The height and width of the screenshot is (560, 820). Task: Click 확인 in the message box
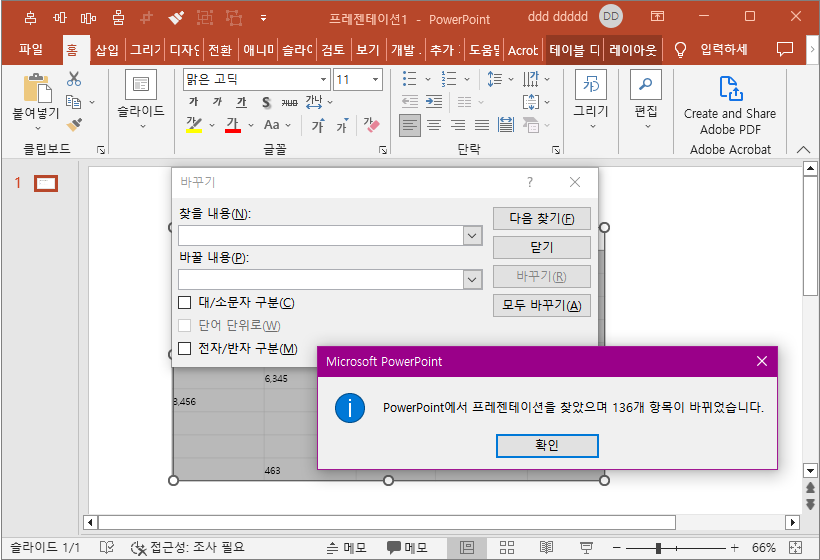point(547,445)
